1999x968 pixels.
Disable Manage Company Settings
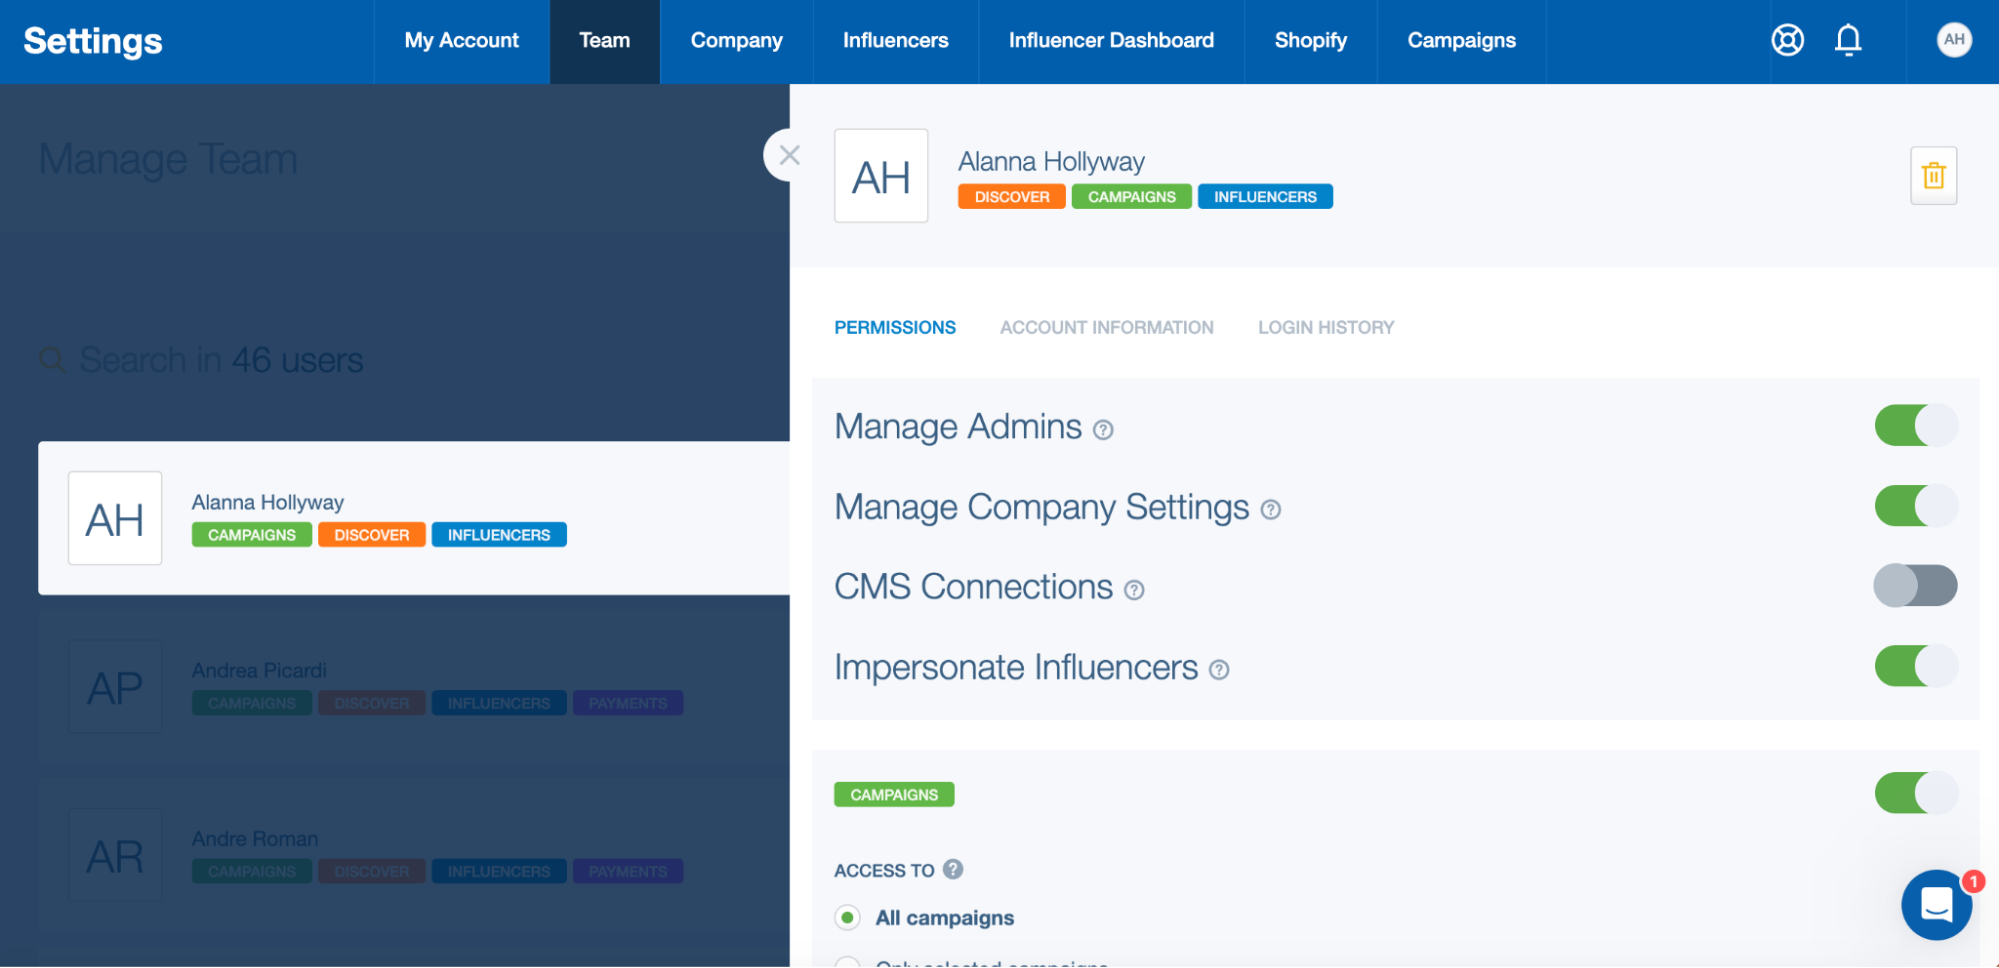pos(1915,506)
